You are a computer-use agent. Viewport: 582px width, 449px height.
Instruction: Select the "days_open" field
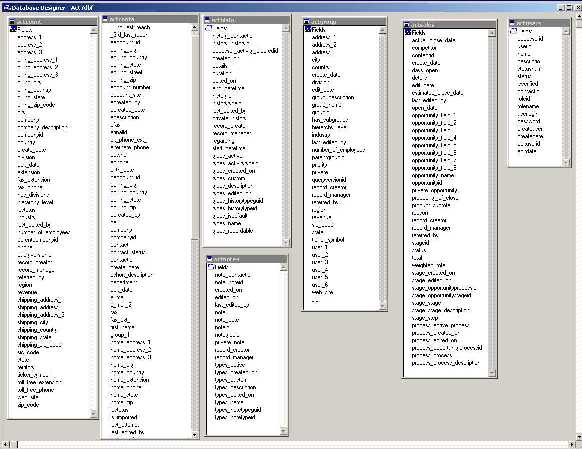tap(425, 70)
